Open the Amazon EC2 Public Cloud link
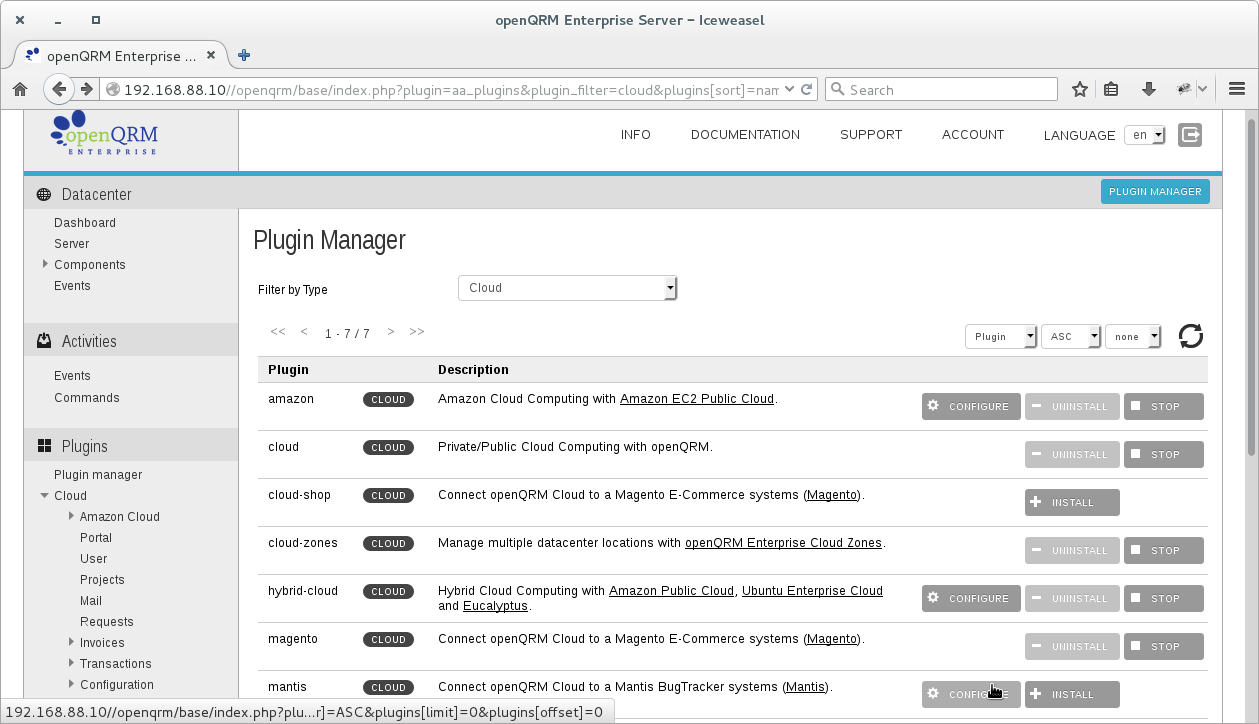The height and width of the screenshot is (724, 1259). 697,399
